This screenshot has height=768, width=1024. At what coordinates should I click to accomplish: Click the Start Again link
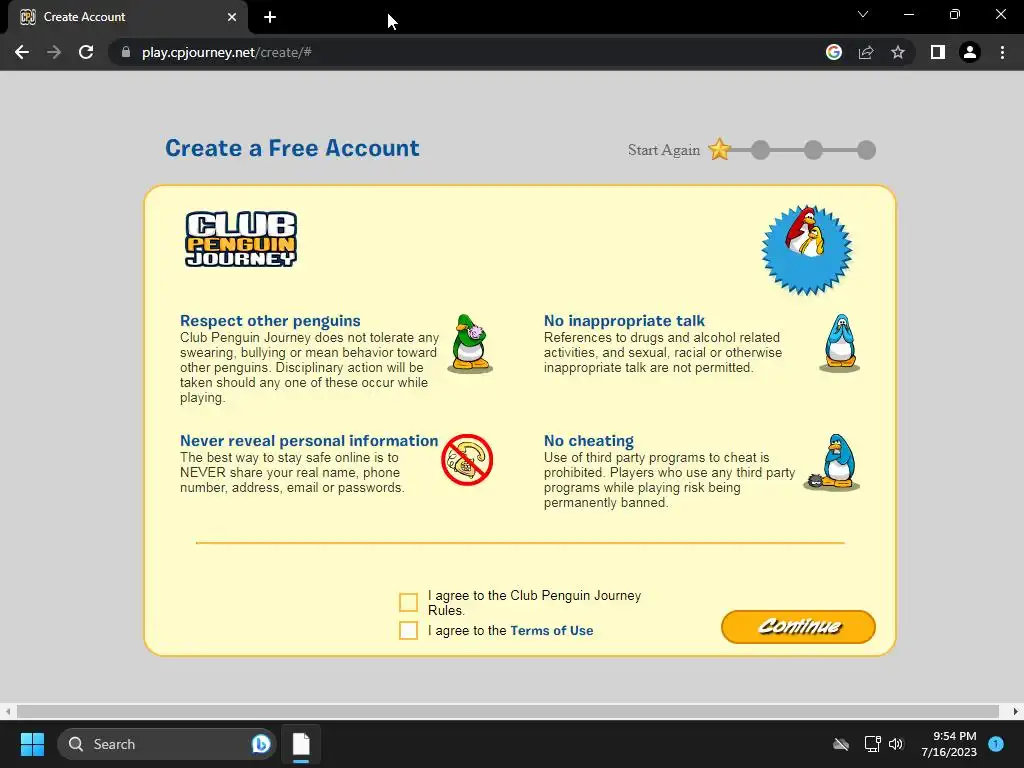(664, 150)
